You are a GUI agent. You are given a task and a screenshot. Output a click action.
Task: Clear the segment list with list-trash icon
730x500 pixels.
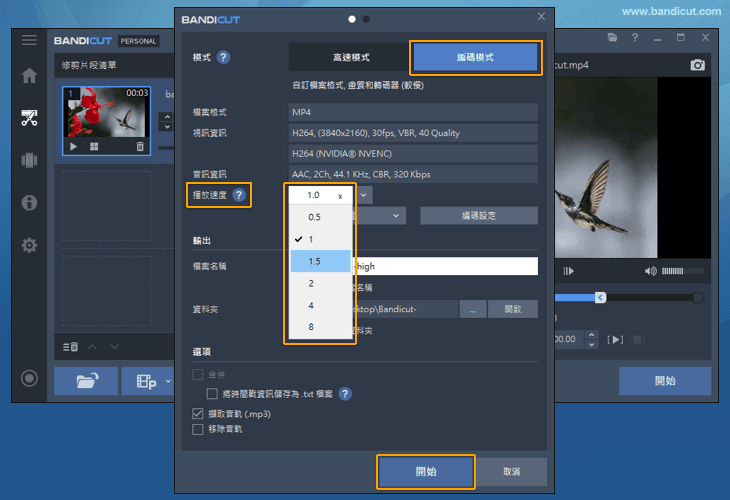tap(70, 347)
